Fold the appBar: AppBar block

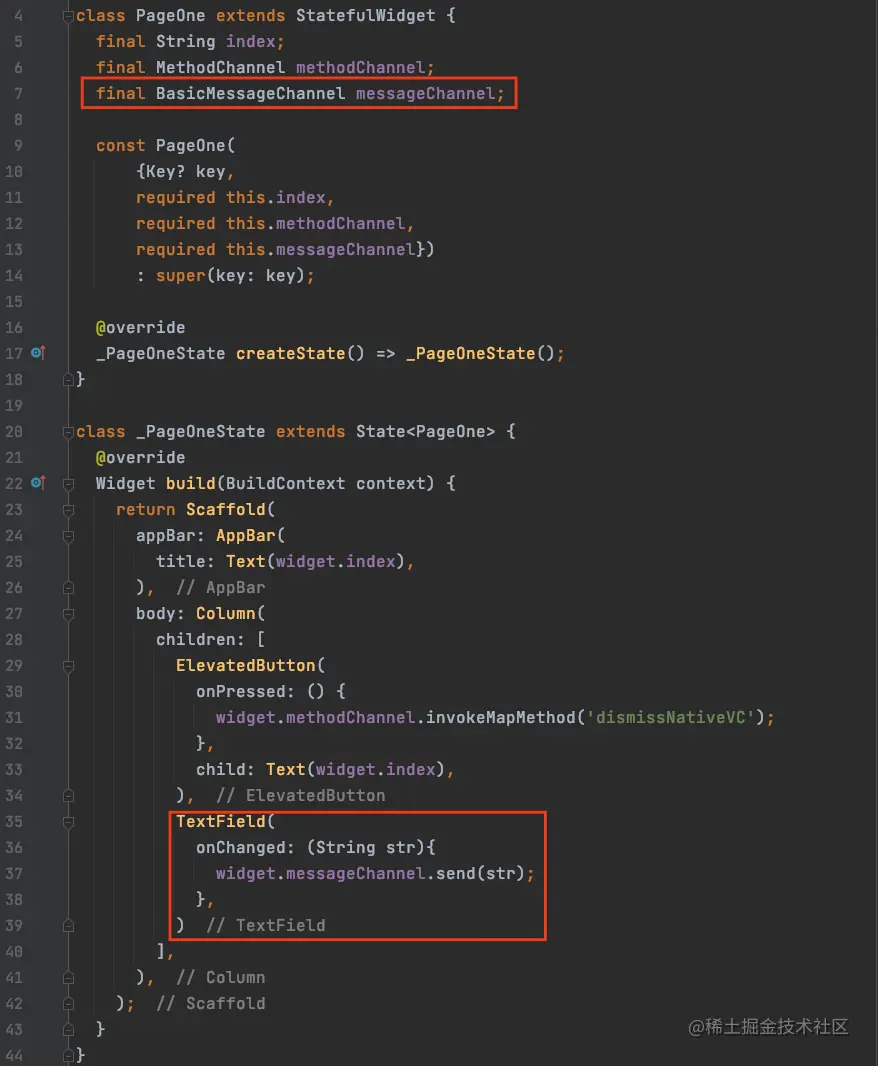point(68,536)
